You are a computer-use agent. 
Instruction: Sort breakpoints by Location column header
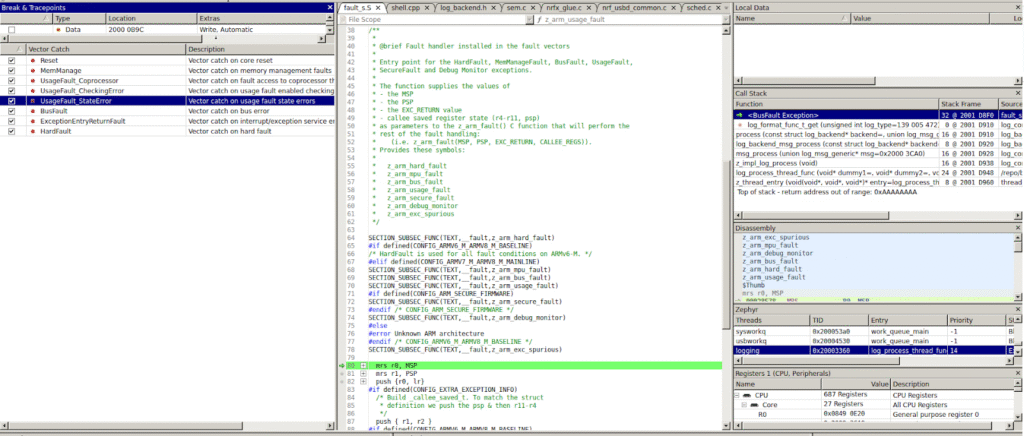point(151,19)
